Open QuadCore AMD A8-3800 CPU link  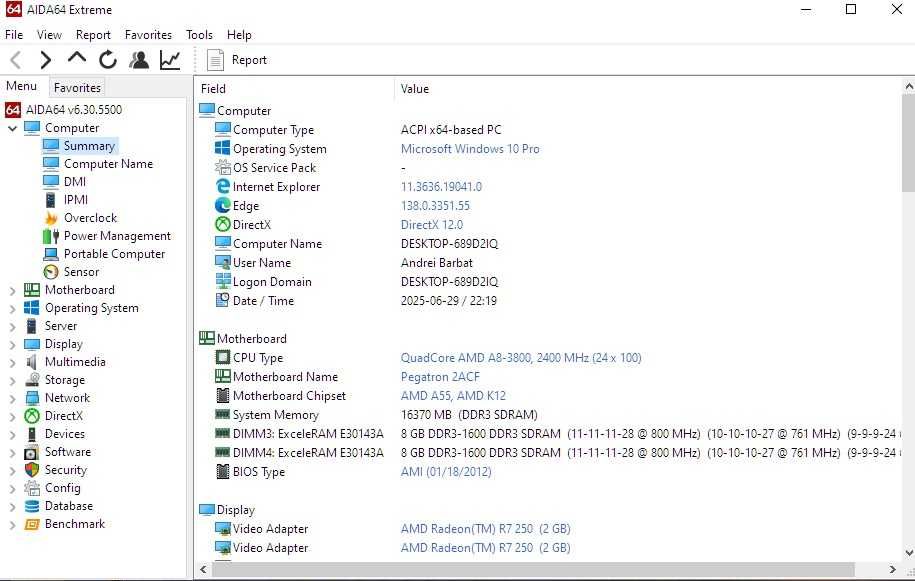(521, 358)
